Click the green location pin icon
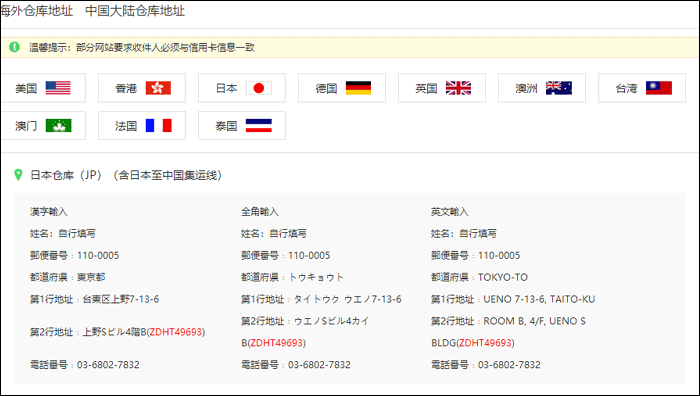The height and width of the screenshot is (396, 700). (x=18, y=175)
